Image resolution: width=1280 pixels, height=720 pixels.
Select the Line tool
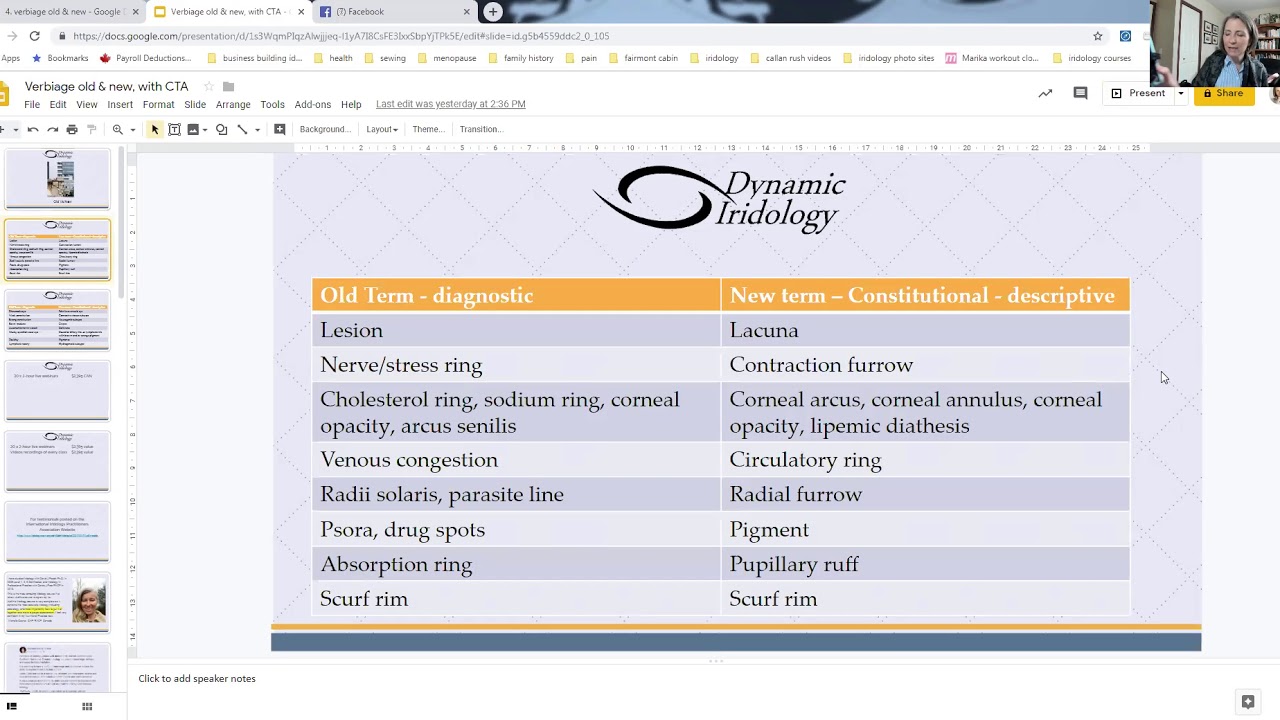(242, 129)
